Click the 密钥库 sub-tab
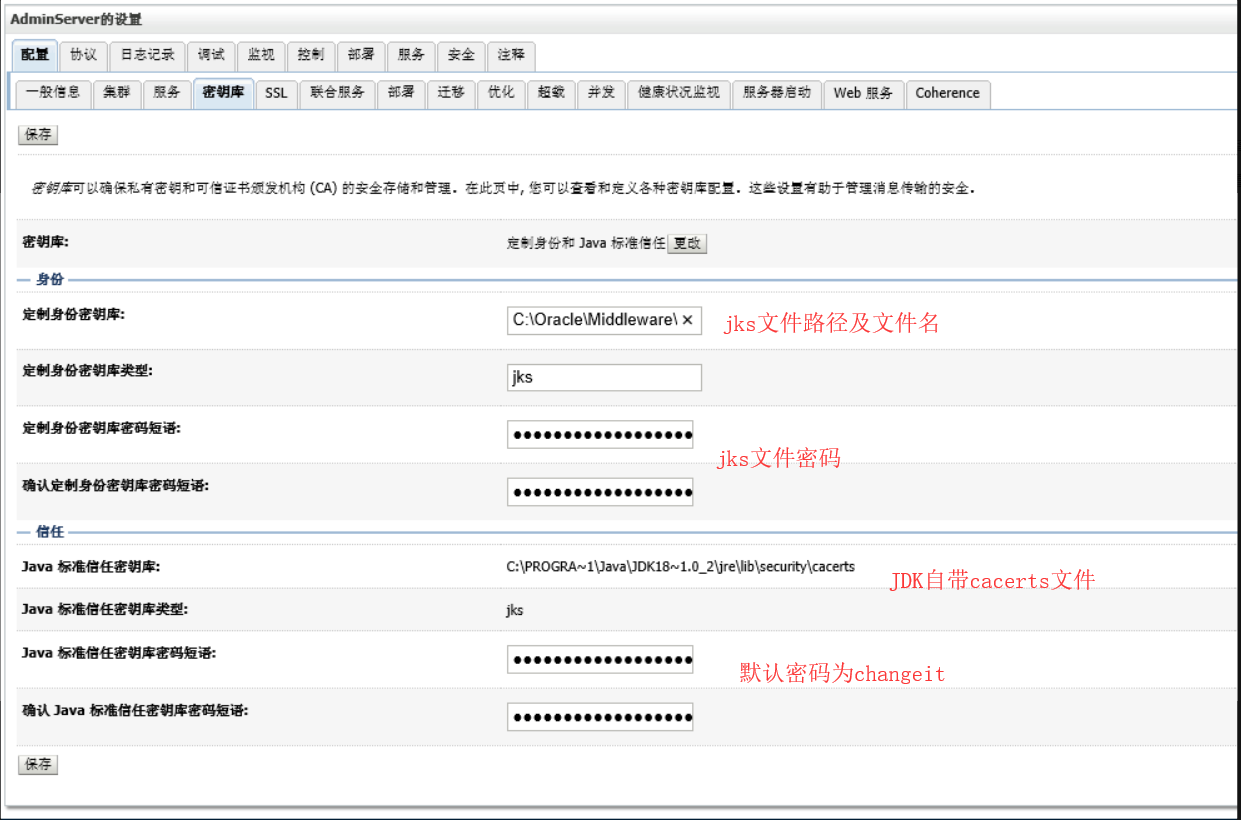Screen dimensions: 1241x820 tap(223, 93)
